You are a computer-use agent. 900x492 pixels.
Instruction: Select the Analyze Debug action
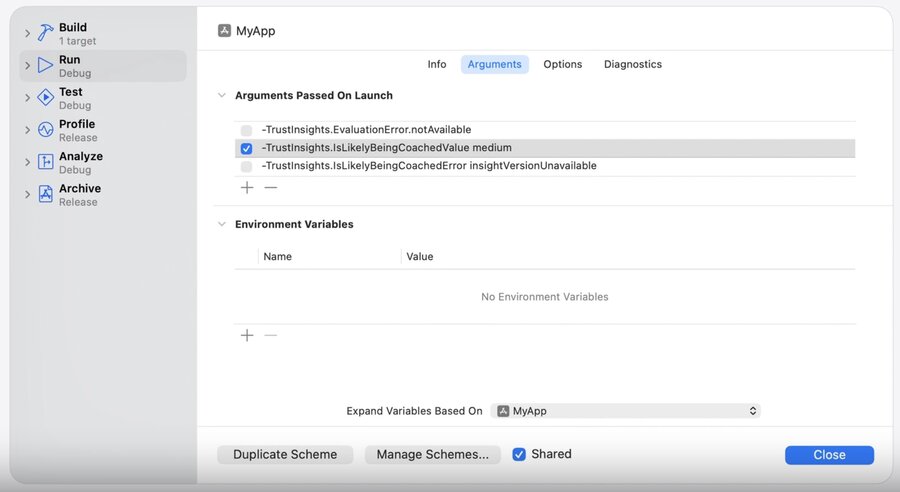click(x=103, y=162)
